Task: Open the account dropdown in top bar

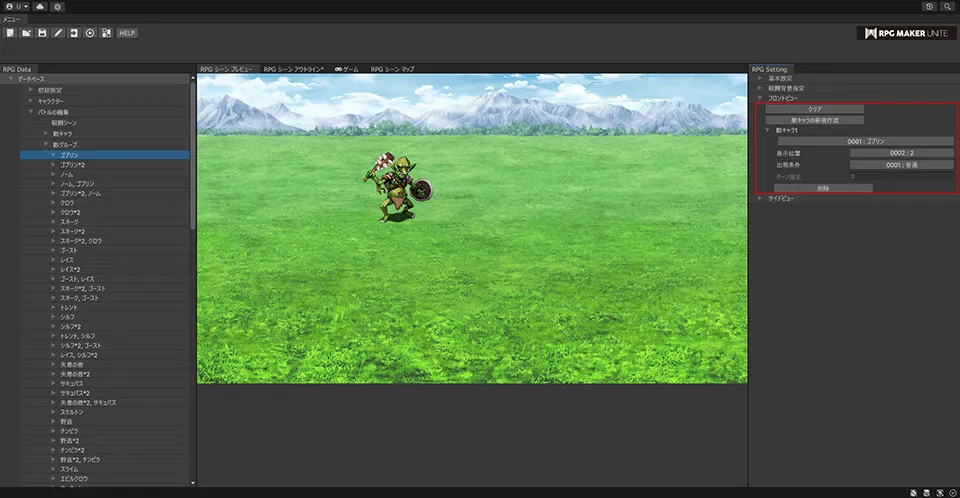Action: click(16, 6)
